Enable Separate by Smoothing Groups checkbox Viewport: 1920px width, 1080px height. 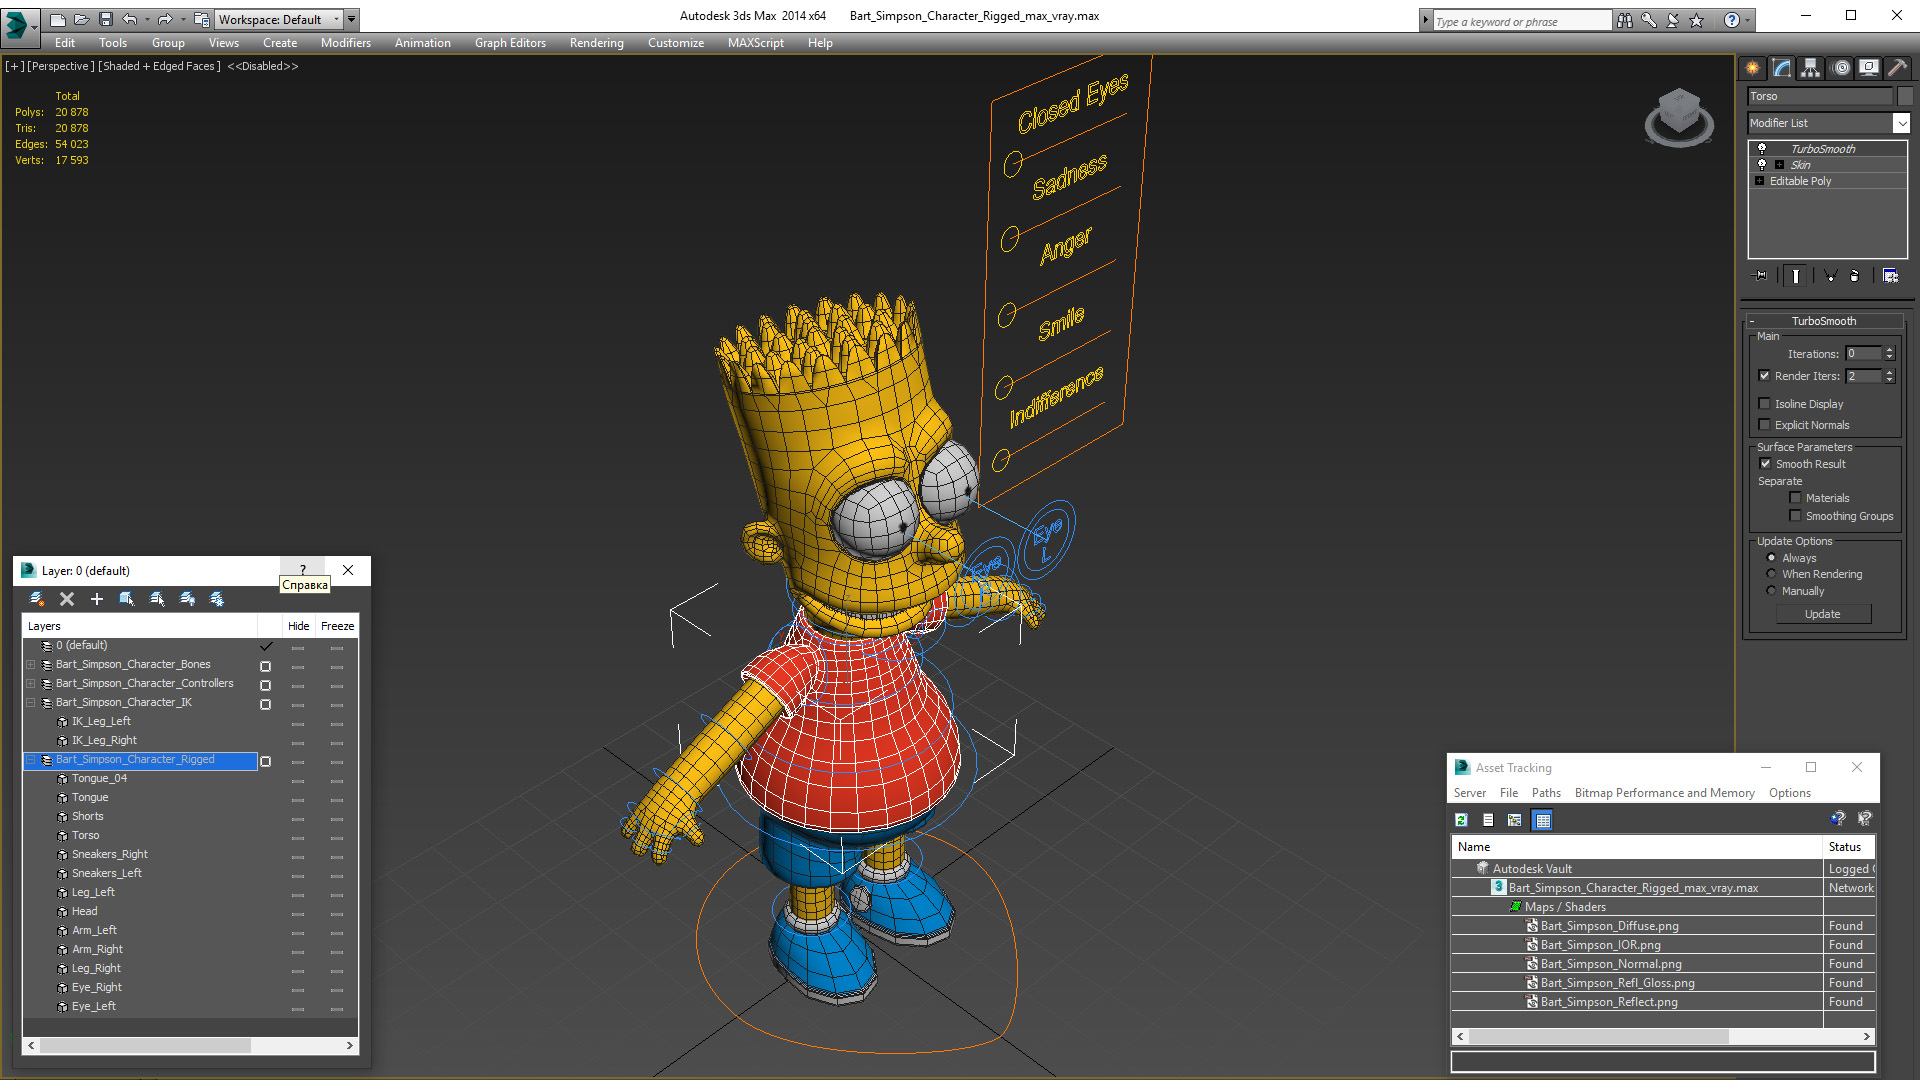tap(1796, 516)
